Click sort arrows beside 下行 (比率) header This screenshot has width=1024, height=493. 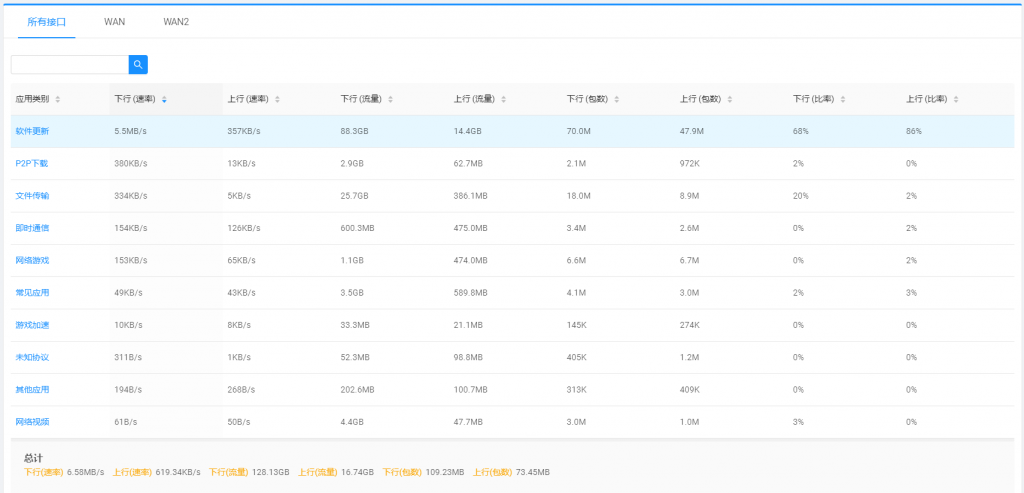tap(843, 99)
